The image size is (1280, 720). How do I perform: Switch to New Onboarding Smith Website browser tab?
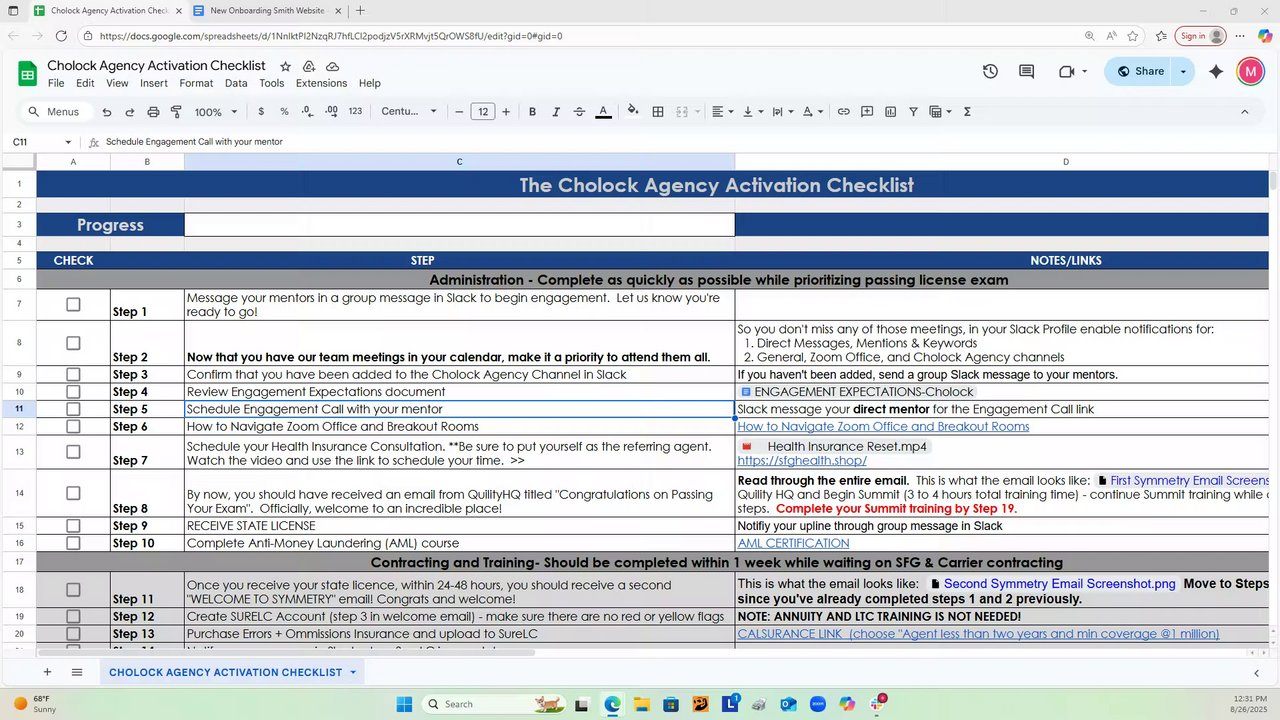pyautogui.click(x=267, y=11)
